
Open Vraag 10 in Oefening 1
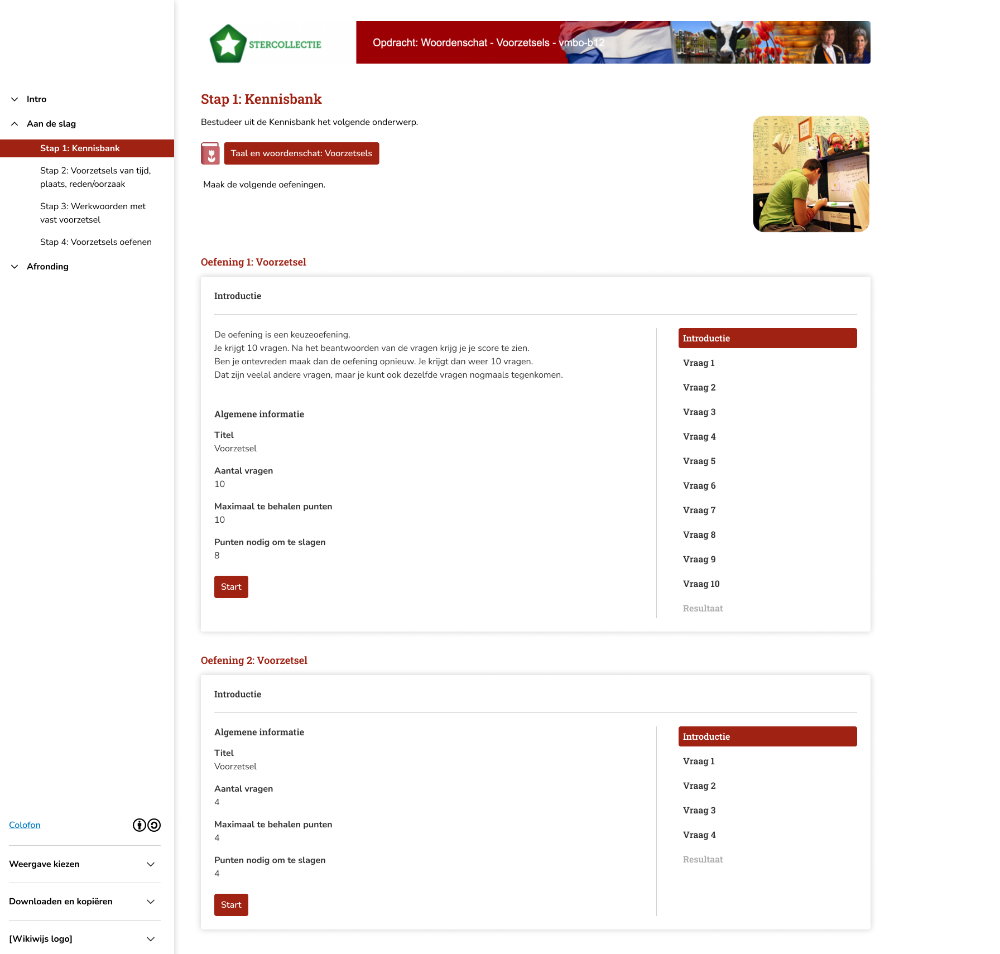coord(700,583)
